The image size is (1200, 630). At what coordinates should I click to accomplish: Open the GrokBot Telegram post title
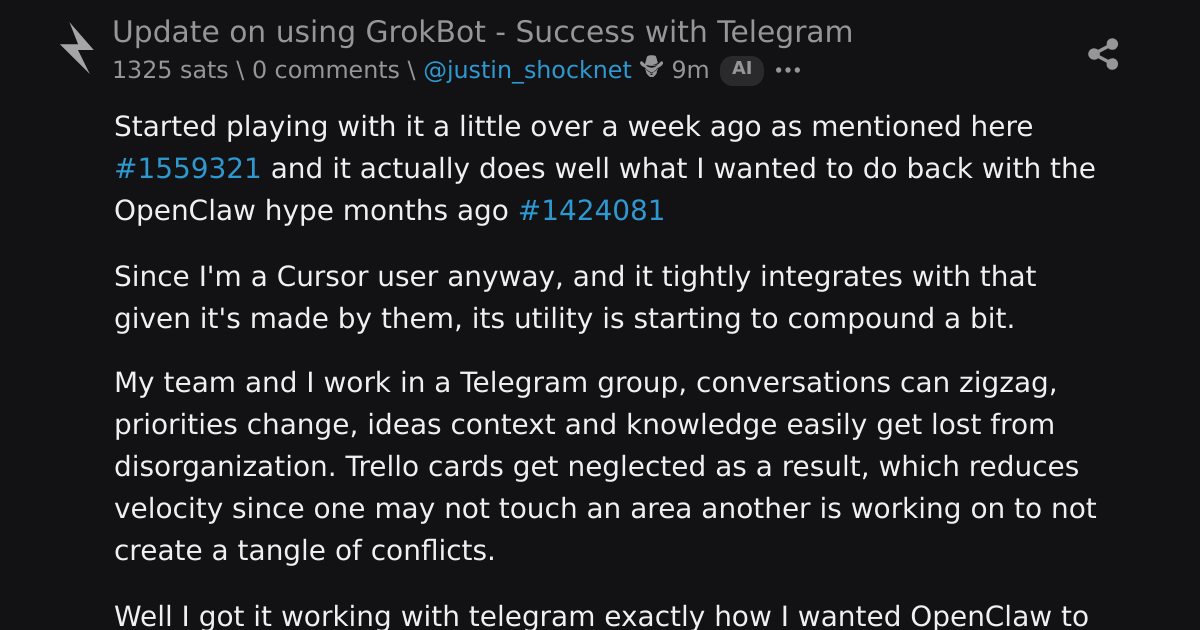(x=482, y=32)
